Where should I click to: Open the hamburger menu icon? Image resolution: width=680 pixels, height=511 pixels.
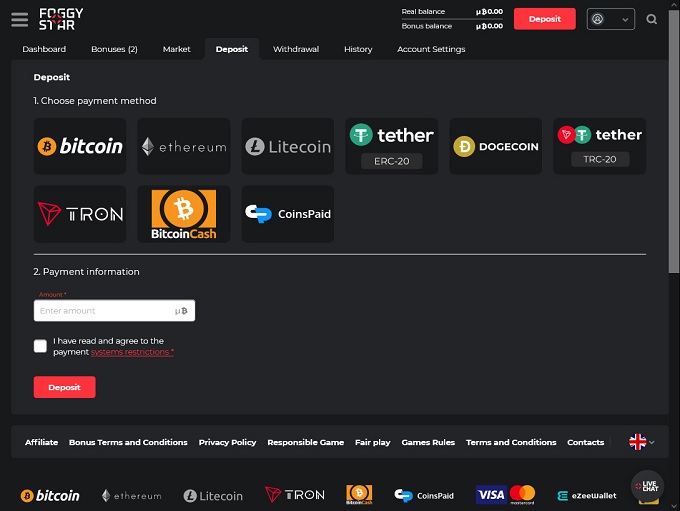19,19
